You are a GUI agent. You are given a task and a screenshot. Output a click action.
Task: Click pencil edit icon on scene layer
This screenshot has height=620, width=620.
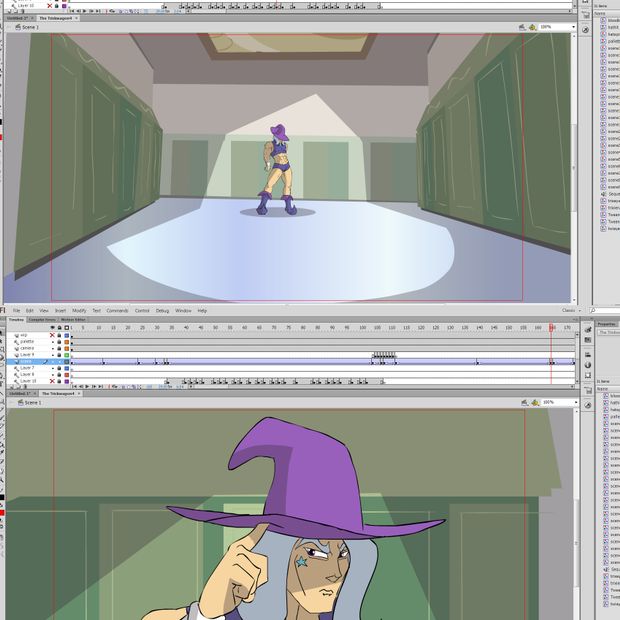click(45, 361)
